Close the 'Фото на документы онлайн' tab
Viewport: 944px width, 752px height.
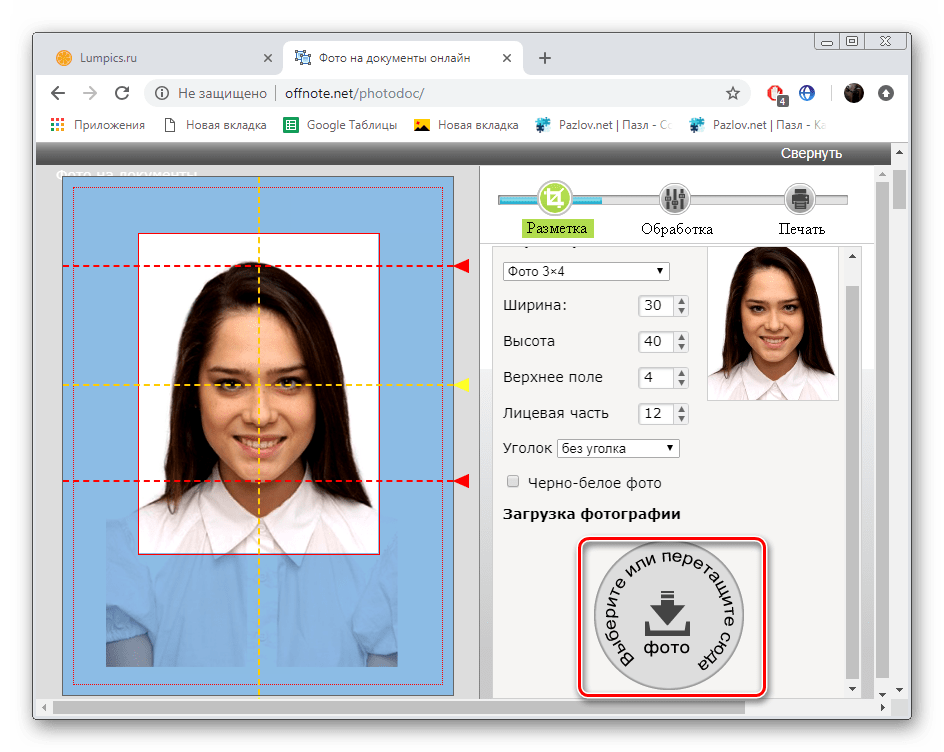[x=507, y=58]
